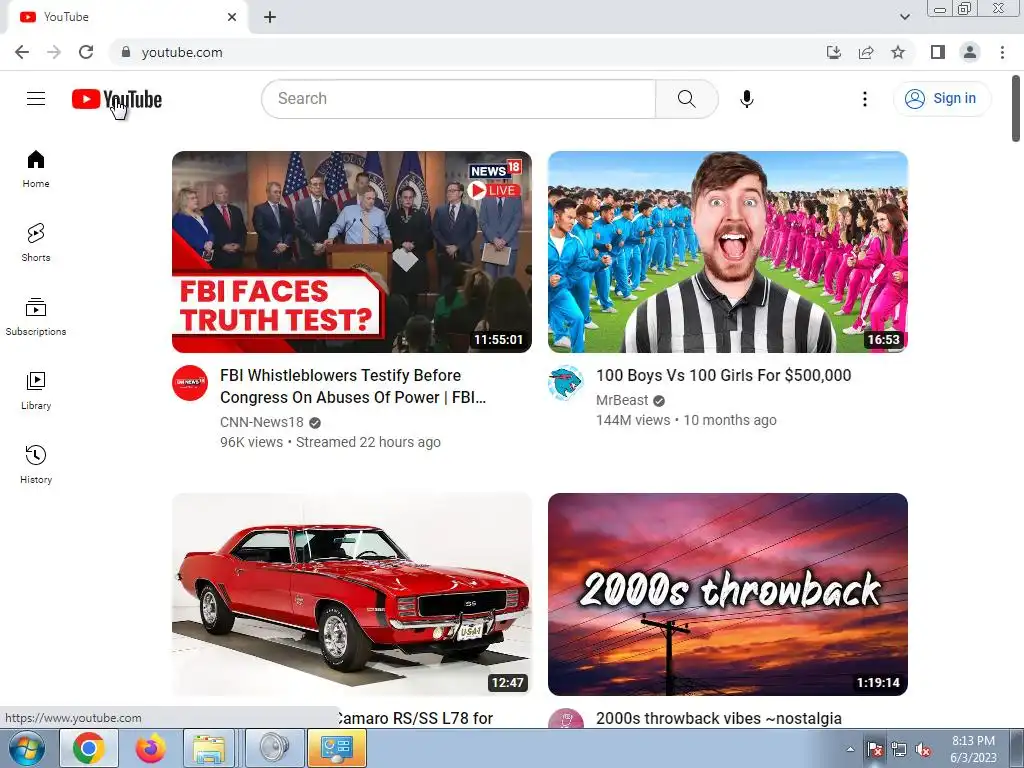Viewport: 1024px width, 768px height.
Task: Visit MrBeast channel name link
Action: coord(622,400)
